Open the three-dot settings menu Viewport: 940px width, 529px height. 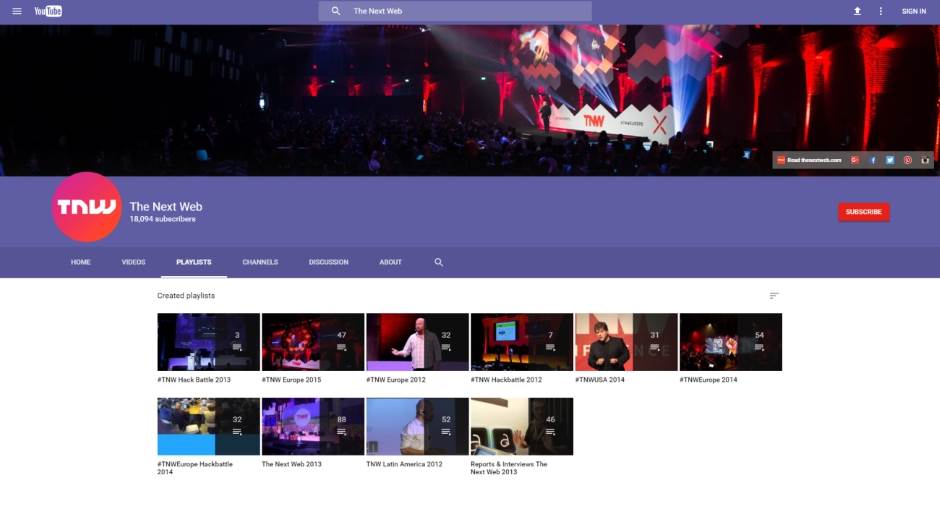pyautogui.click(x=881, y=11)
